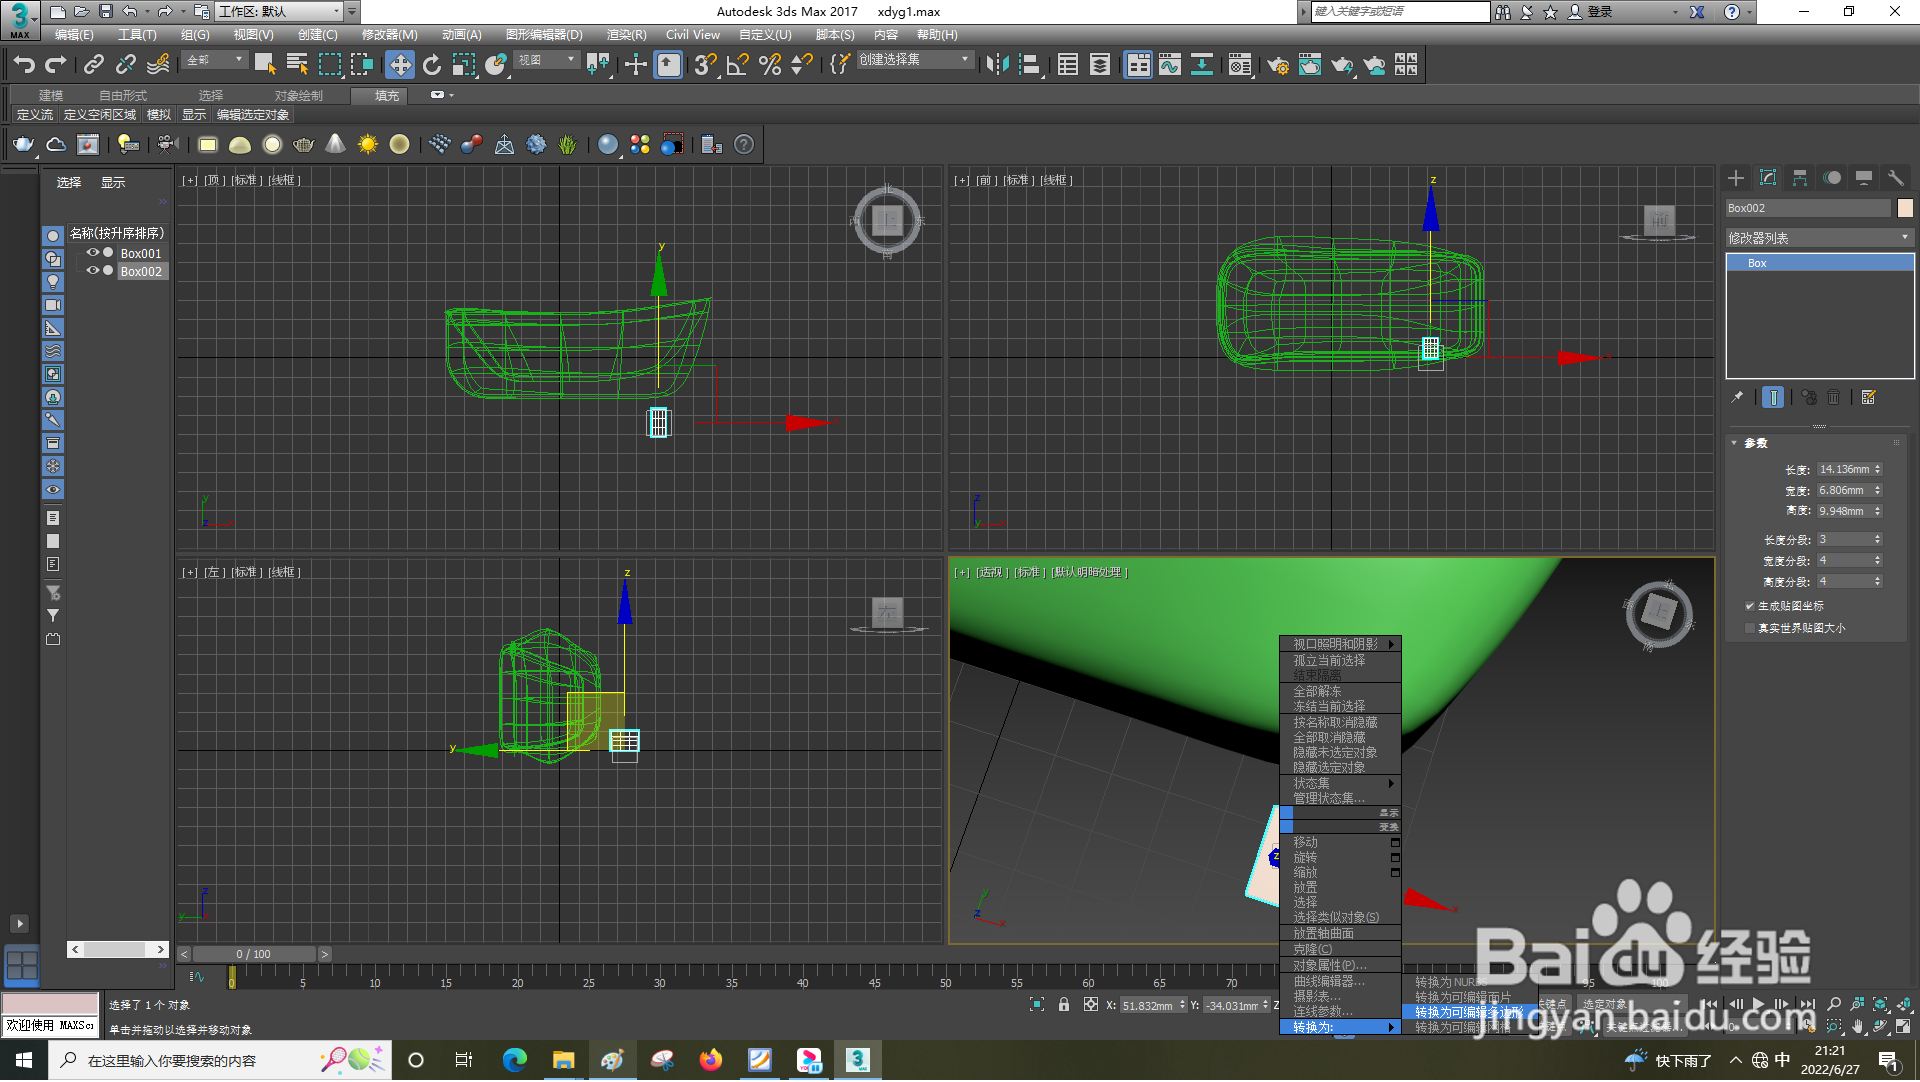Activate the Select and Move tool

pyautogui.click(x=400, y=65)
